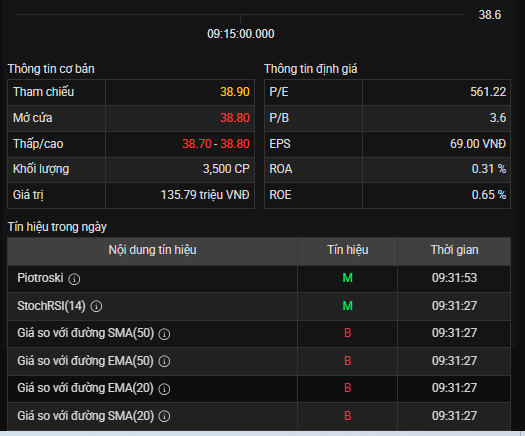Click the info icon next to Piotroski

(x=74, y=279)
